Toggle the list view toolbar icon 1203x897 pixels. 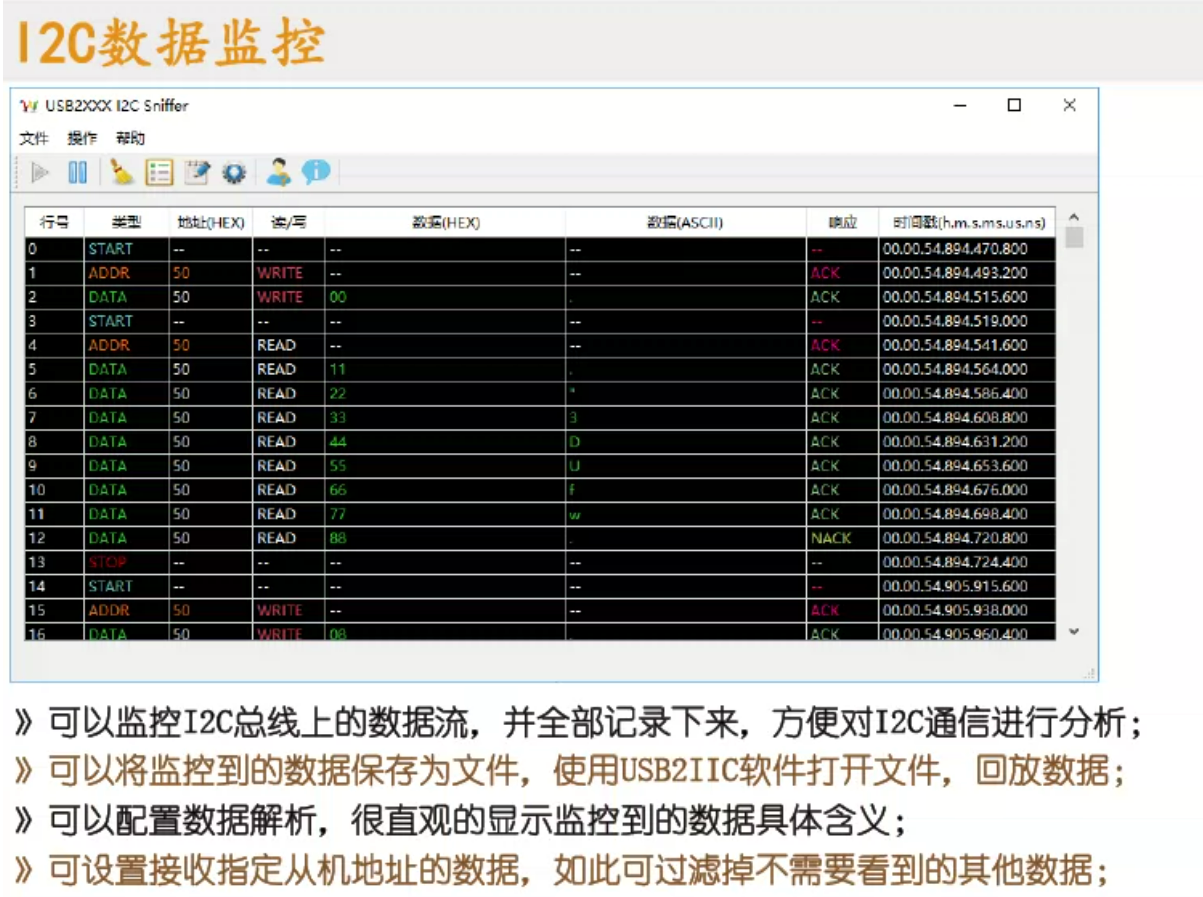(159, 173)
